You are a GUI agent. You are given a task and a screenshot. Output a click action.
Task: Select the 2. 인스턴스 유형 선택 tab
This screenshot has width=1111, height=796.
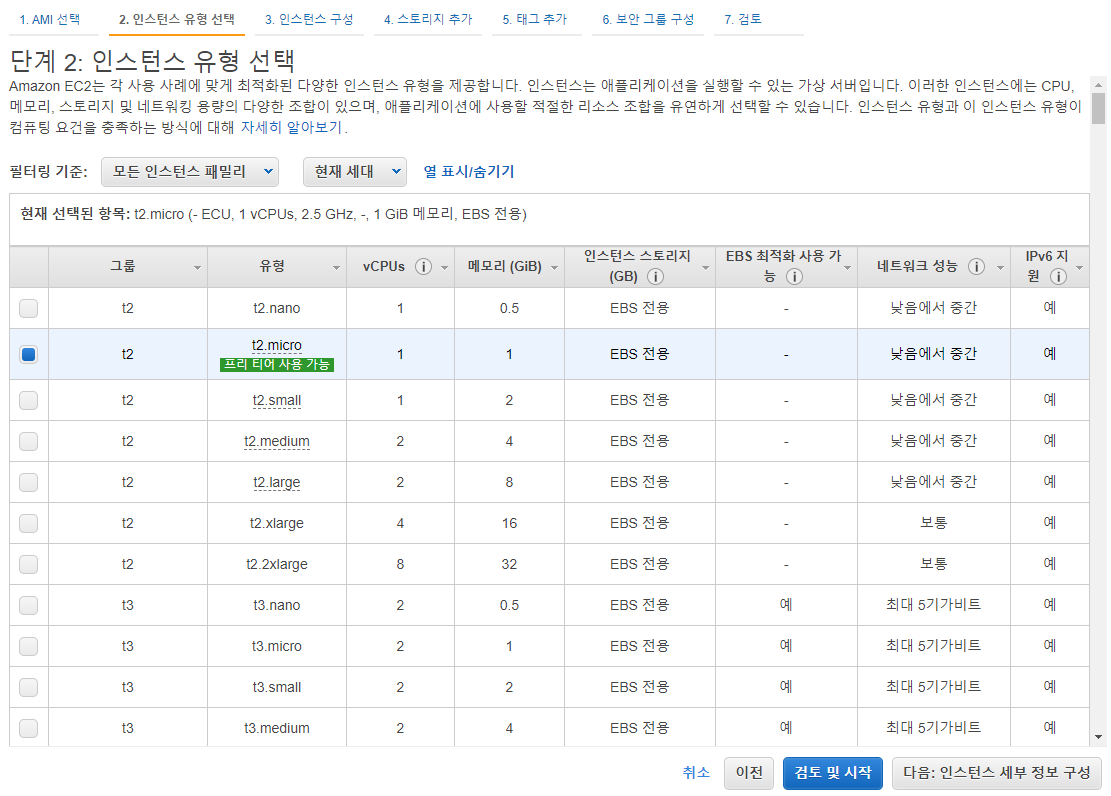pyautogui.click(x=176, y=20)
